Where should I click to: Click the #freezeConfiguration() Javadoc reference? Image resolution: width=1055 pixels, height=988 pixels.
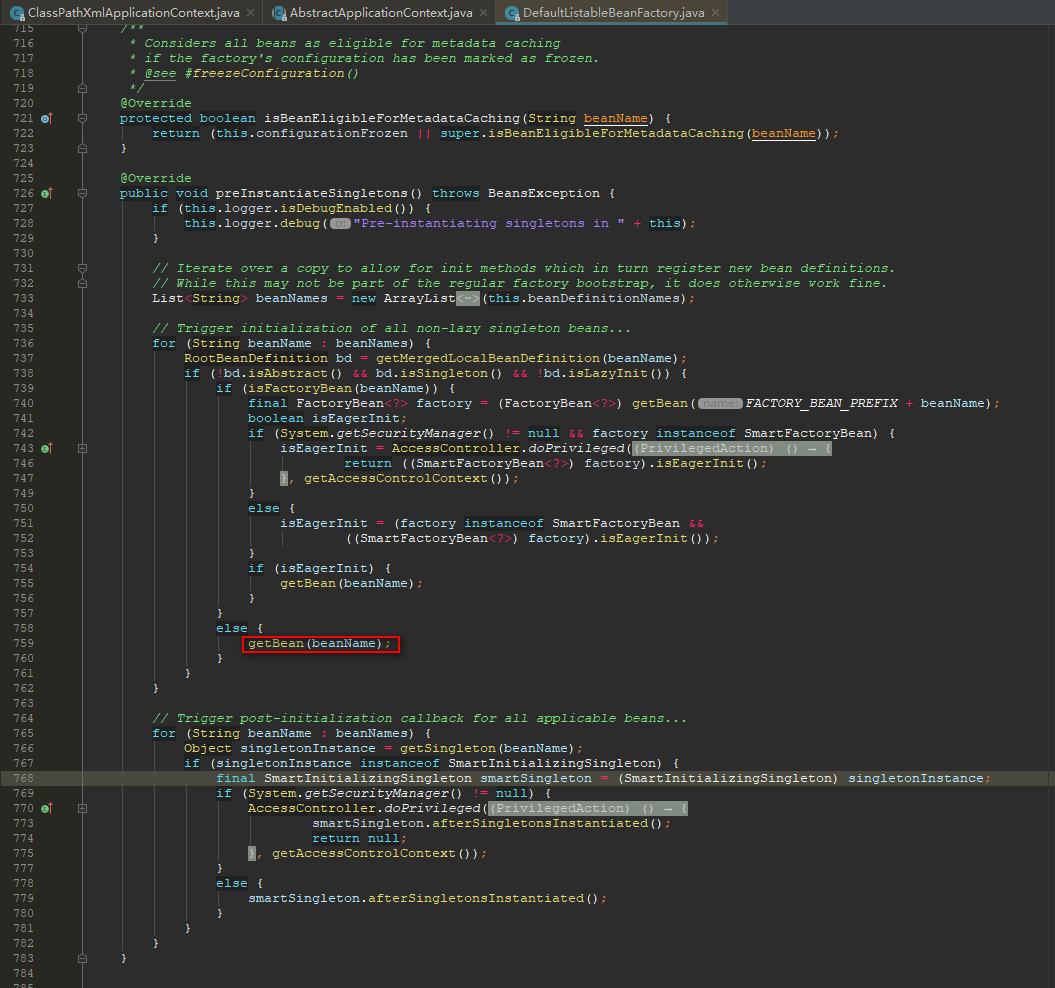pos(271,73)
